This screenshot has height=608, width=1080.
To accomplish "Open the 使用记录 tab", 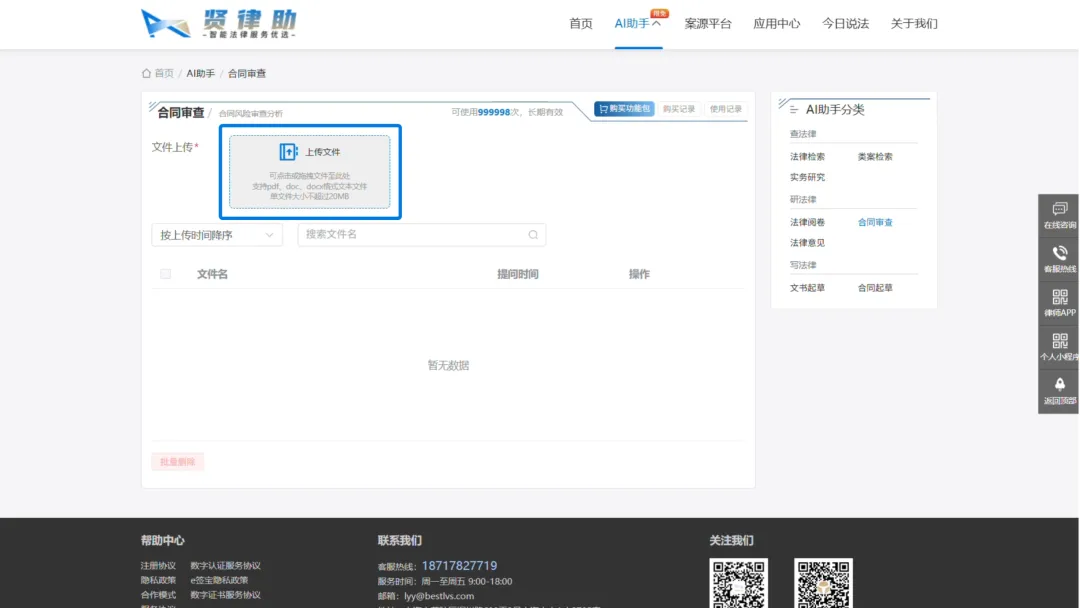I will pyautogui.click(x=725, y=109).
